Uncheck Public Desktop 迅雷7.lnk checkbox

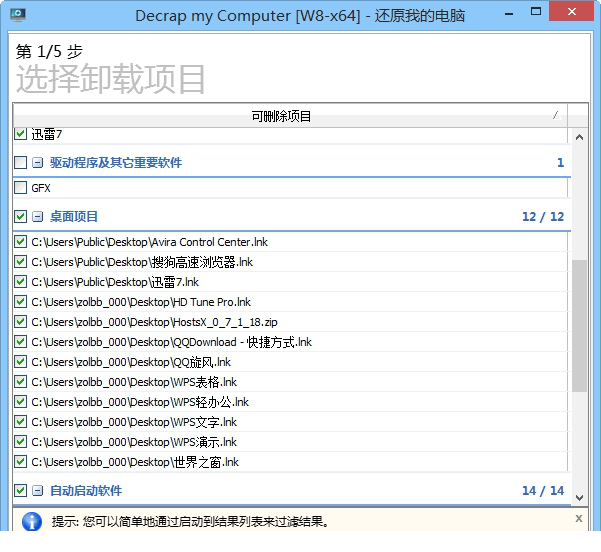point(20,282)
